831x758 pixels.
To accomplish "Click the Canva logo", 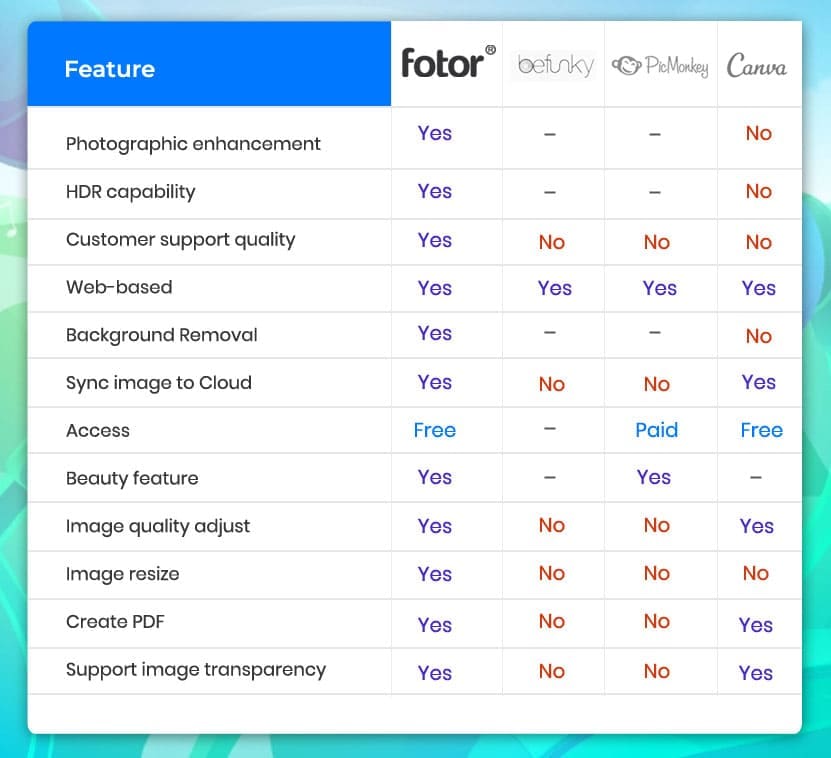I will 756,67.
